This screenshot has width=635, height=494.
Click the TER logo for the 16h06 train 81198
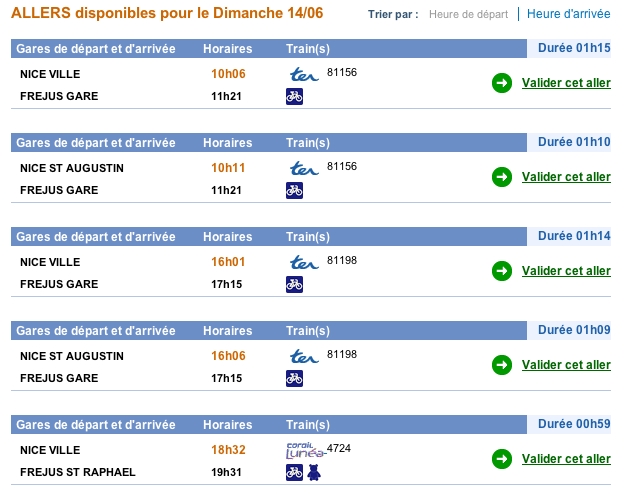304,356
